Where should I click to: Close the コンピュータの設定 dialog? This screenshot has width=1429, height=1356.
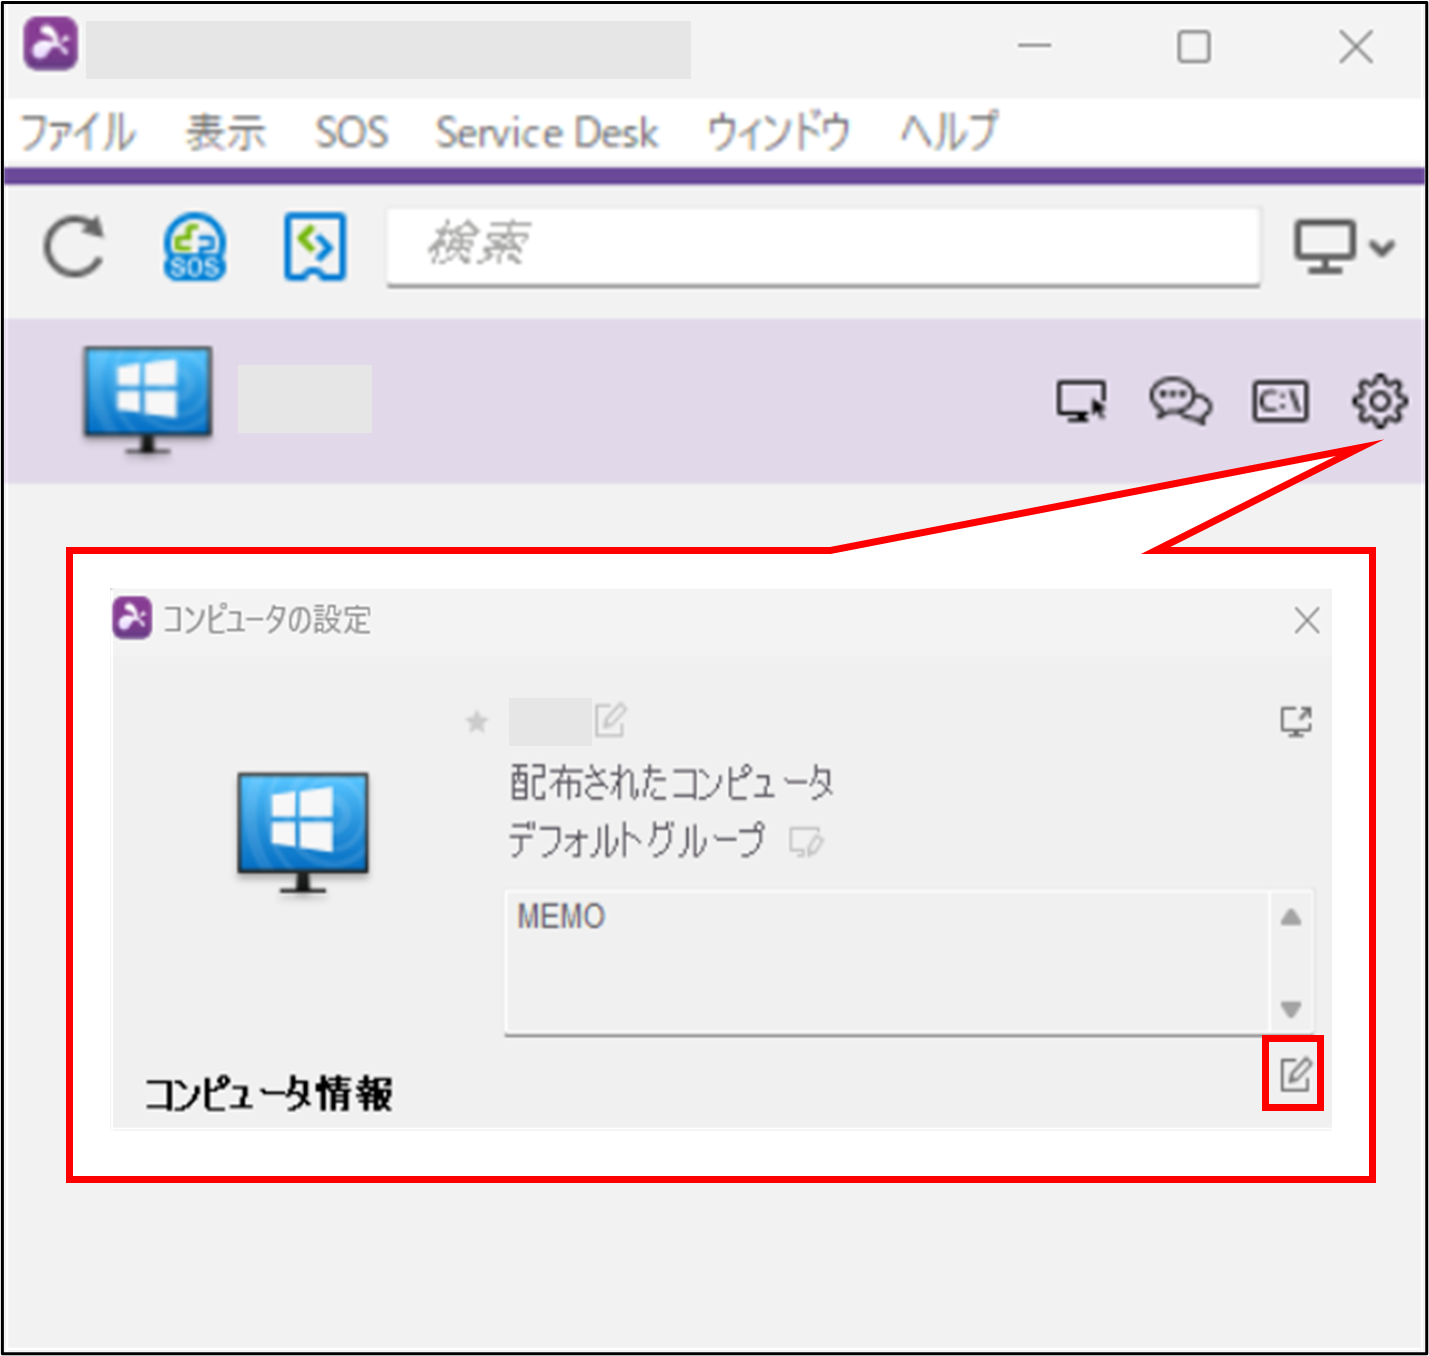pyautogui.click(x=1307, y=621)
